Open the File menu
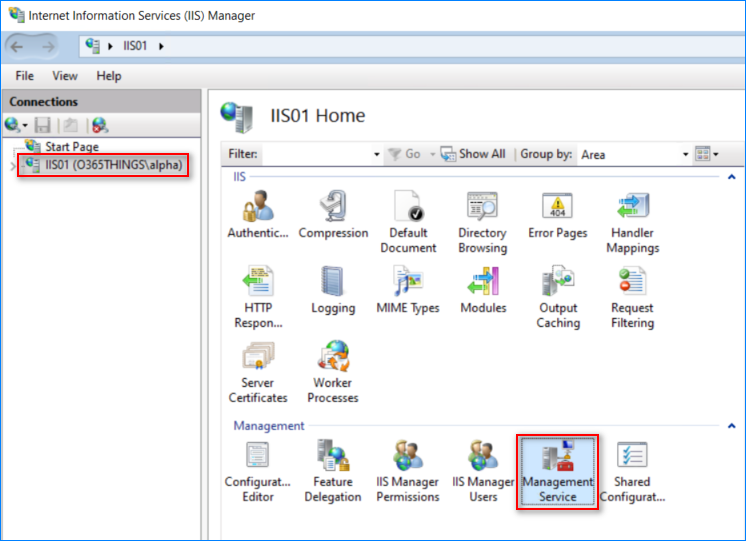 pos(24,76)
